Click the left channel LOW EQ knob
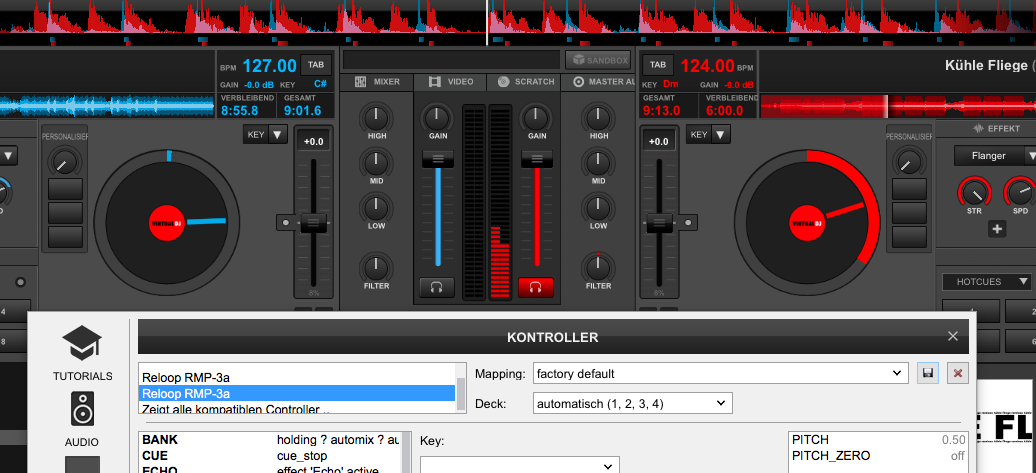This screenshot has width=1036, height=473. [375, 207]
